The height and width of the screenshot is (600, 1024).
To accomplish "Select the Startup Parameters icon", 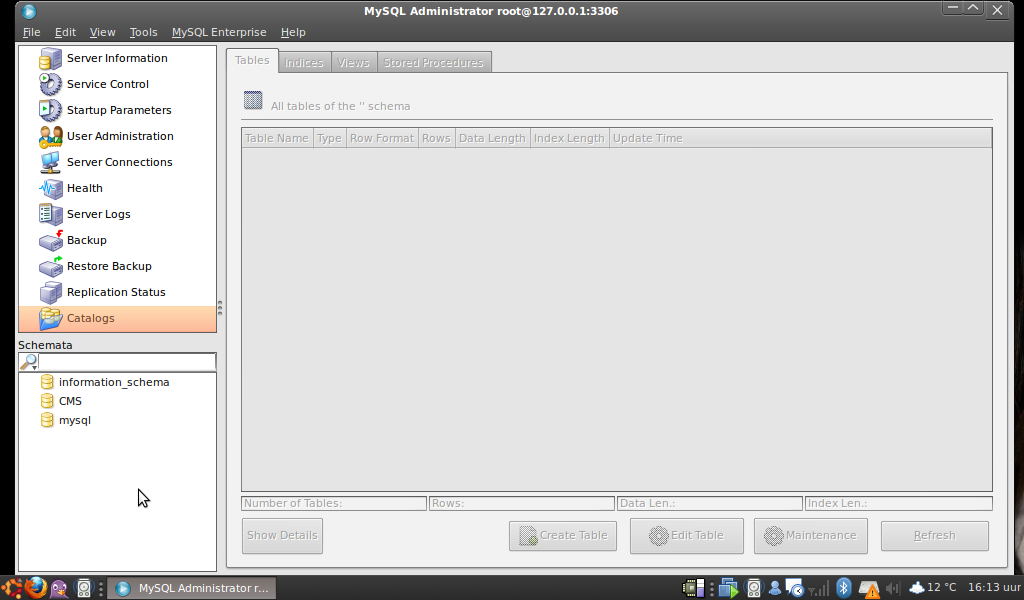I will (50, 110).
